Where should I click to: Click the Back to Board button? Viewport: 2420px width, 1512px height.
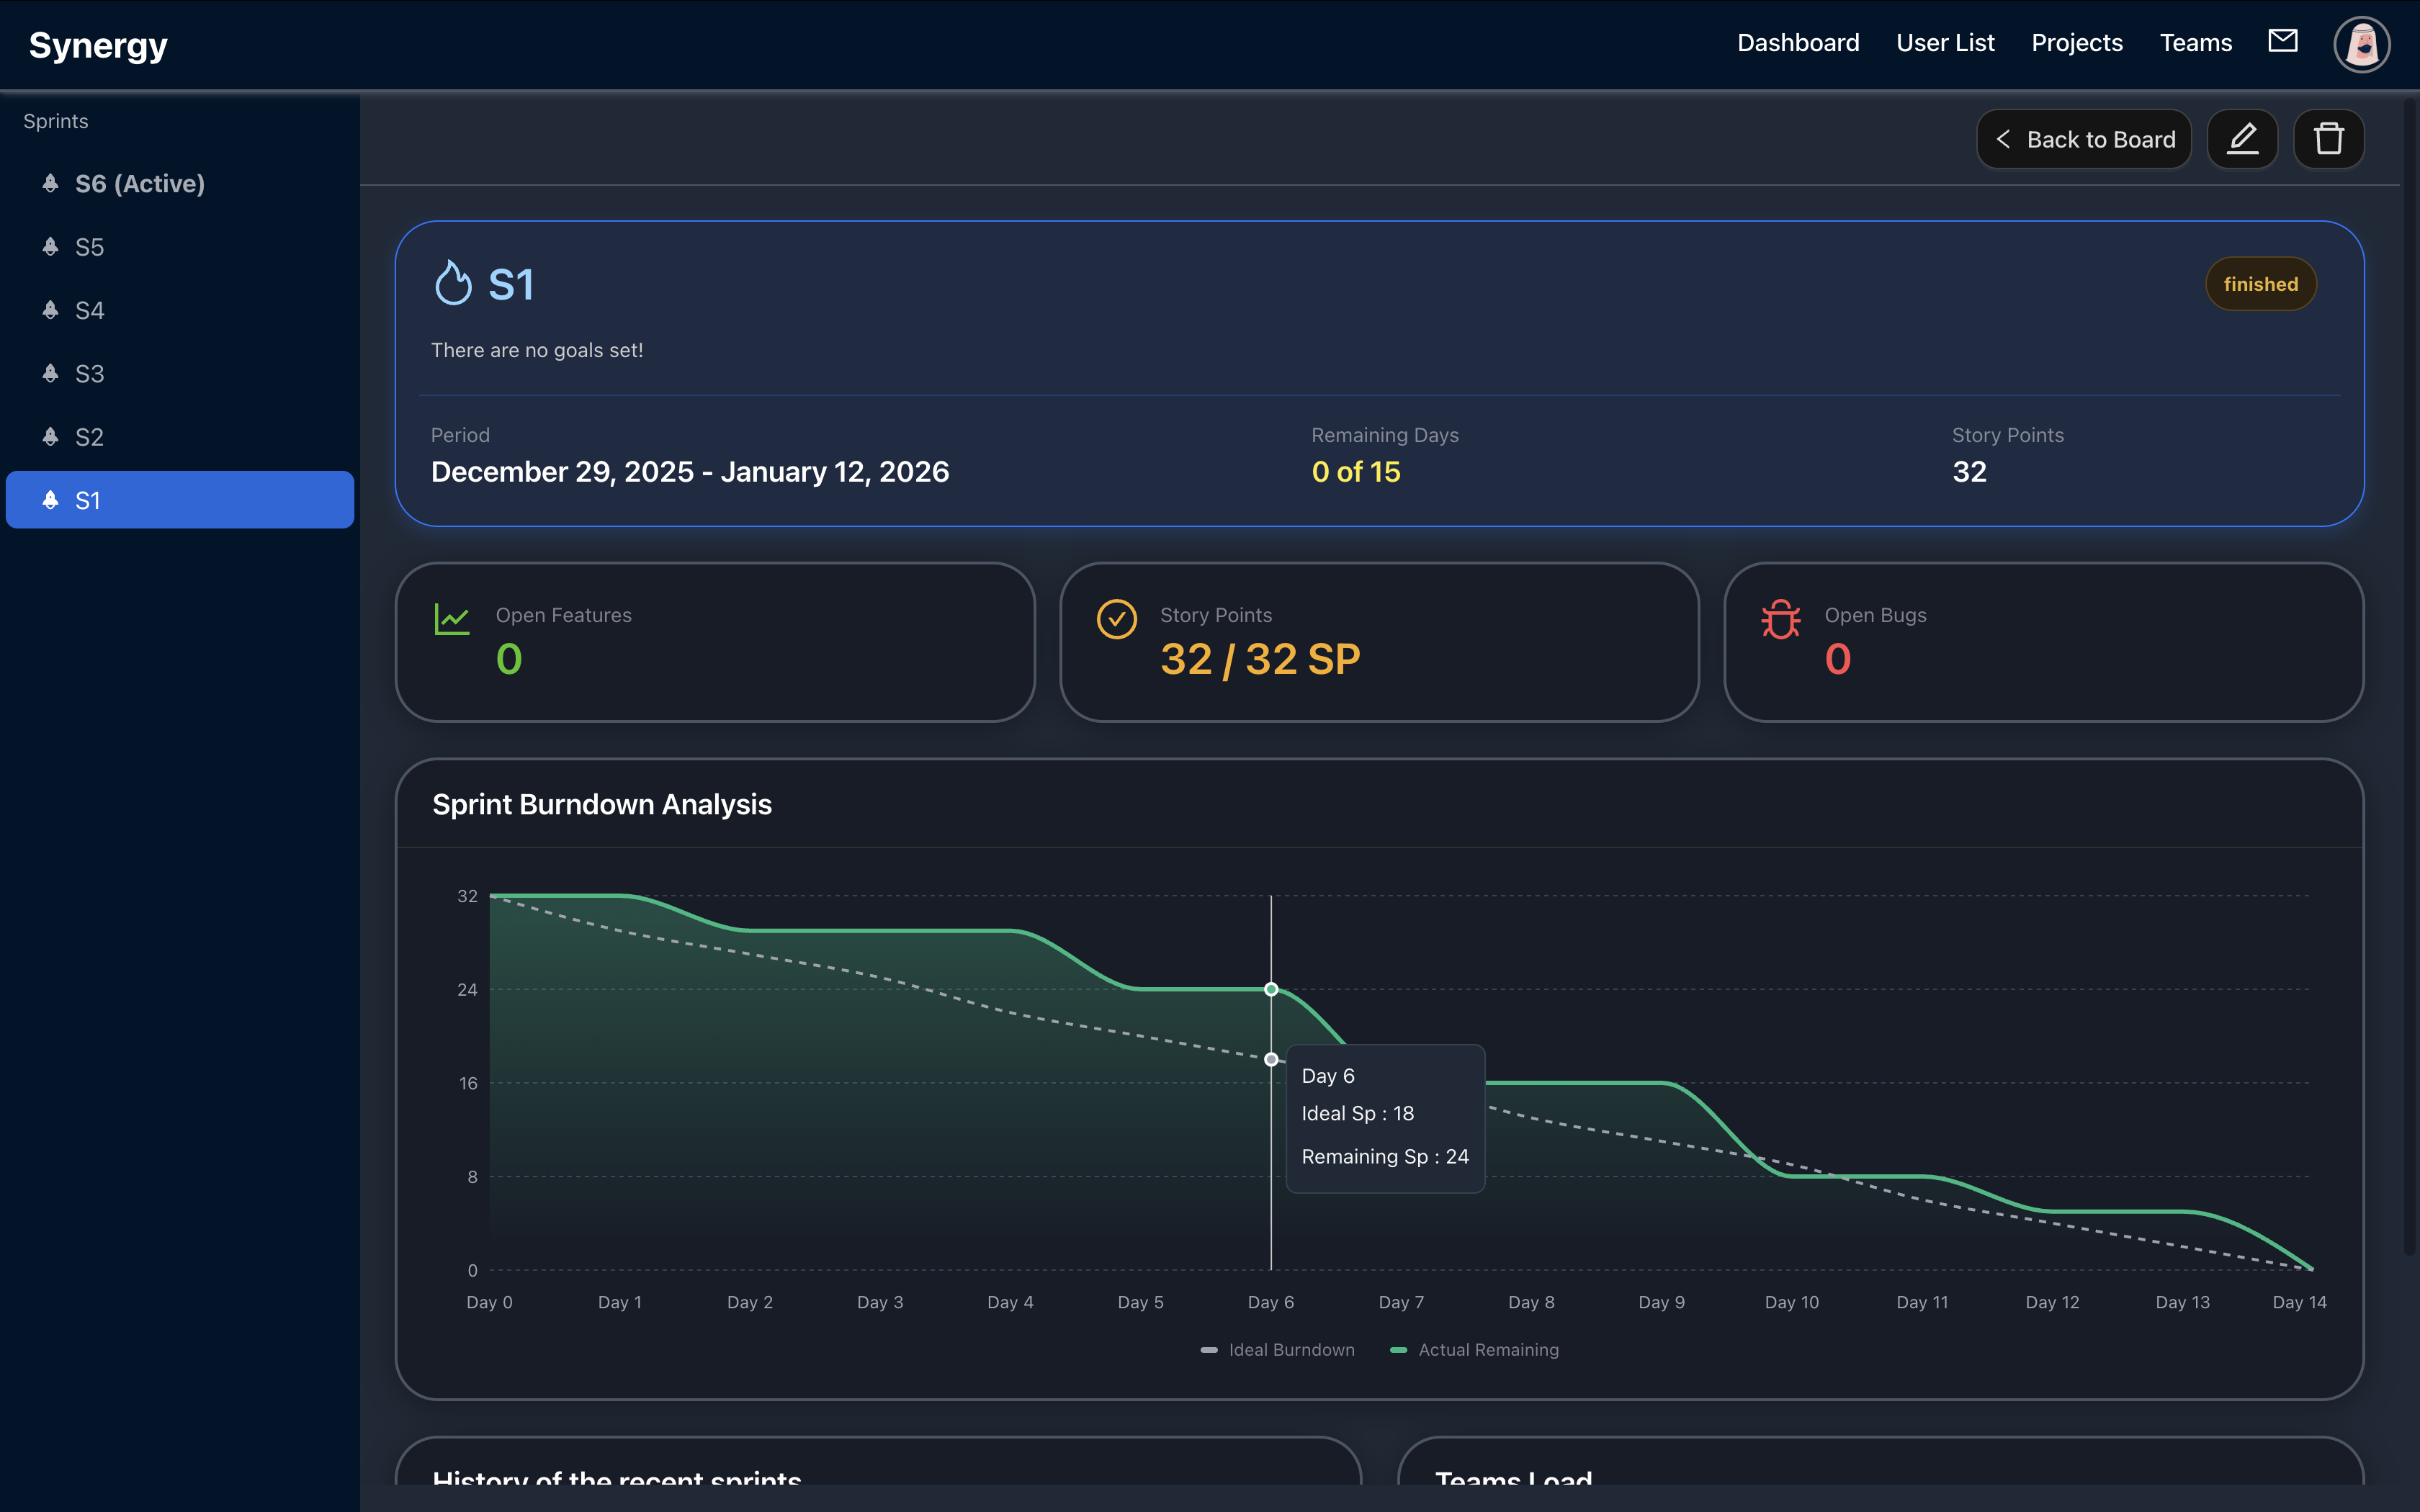(2083, 139)
